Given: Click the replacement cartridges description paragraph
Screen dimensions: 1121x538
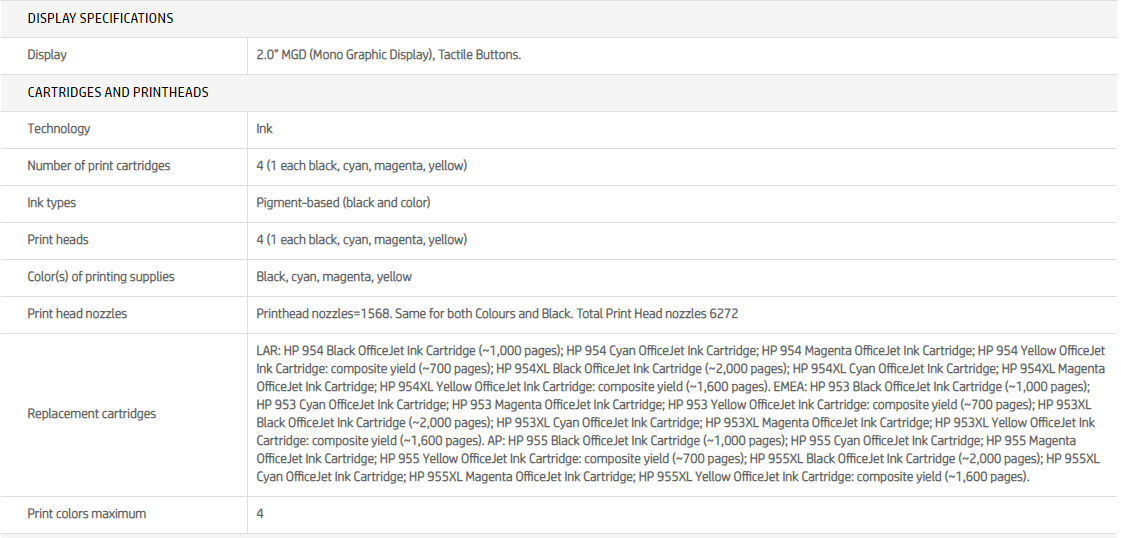Looking at the screenshot, I should 680,414.
